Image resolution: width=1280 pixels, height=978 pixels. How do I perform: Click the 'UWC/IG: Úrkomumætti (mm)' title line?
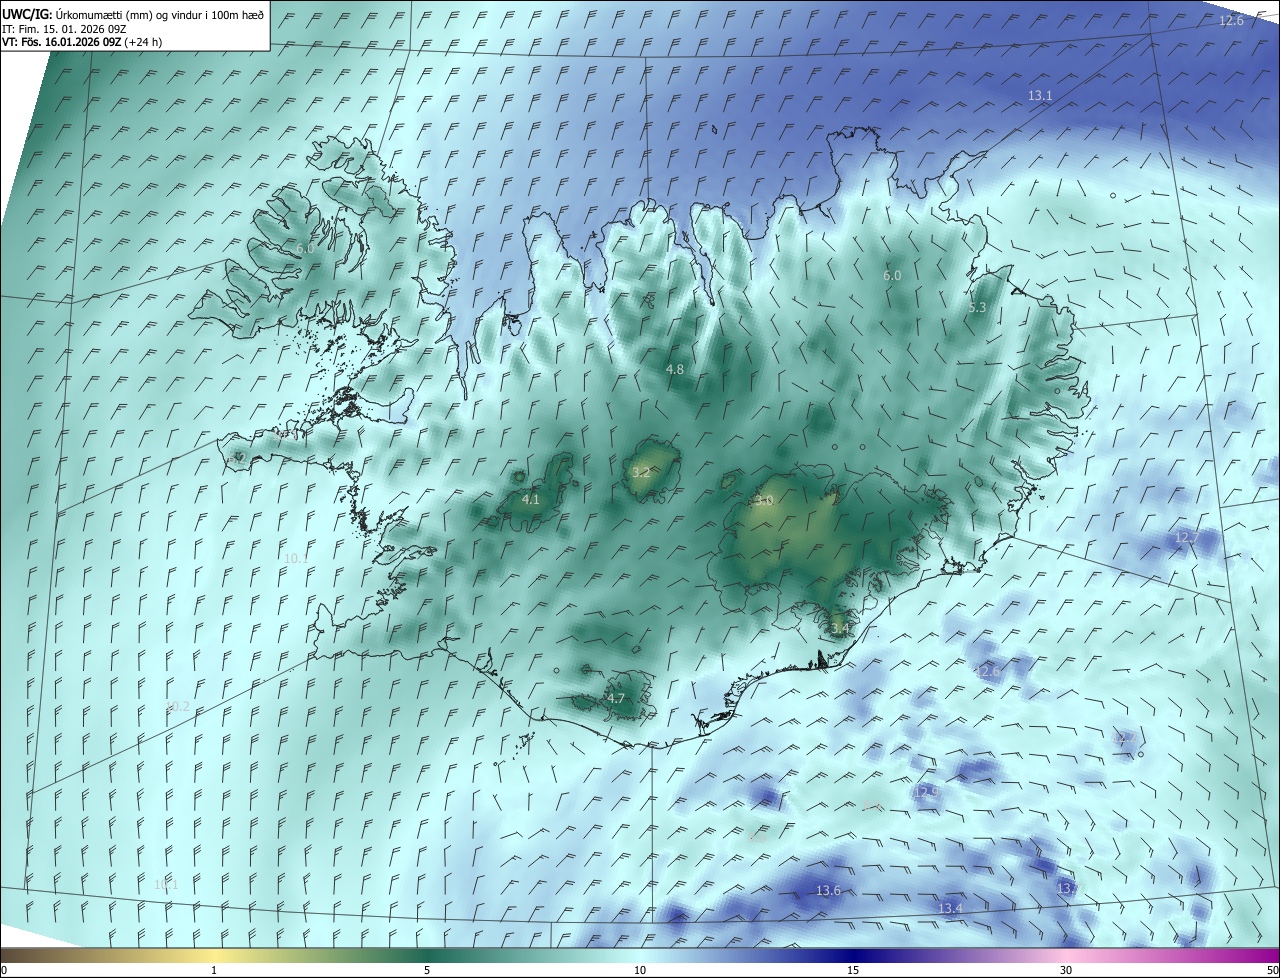click(133, 14)
